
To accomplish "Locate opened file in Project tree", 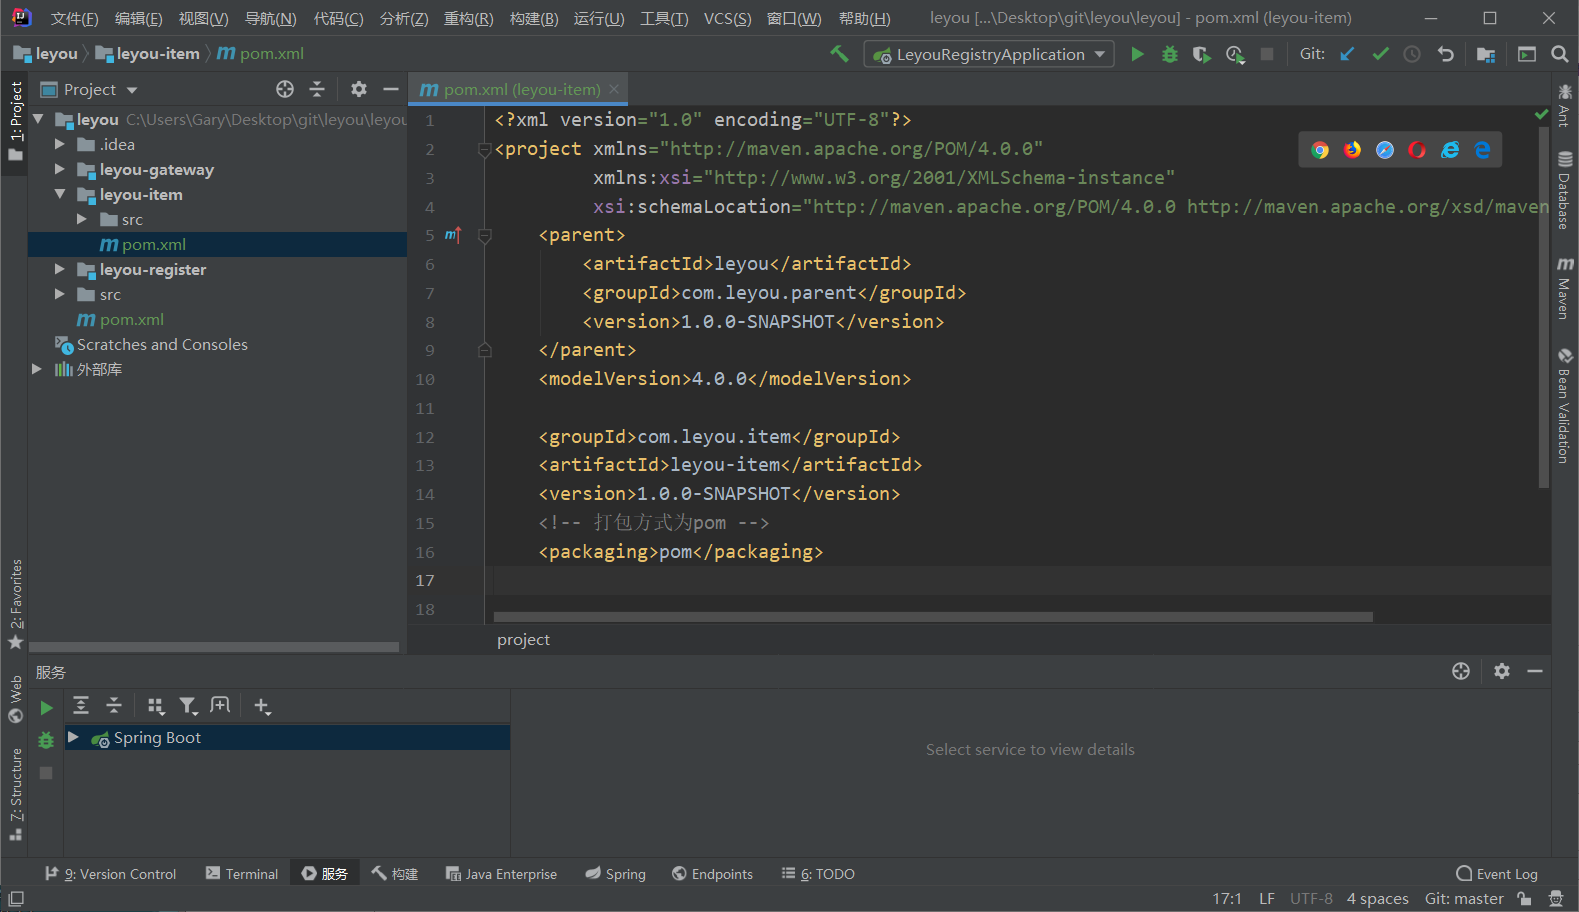I will pyautogui.click(x=285, y=89).
